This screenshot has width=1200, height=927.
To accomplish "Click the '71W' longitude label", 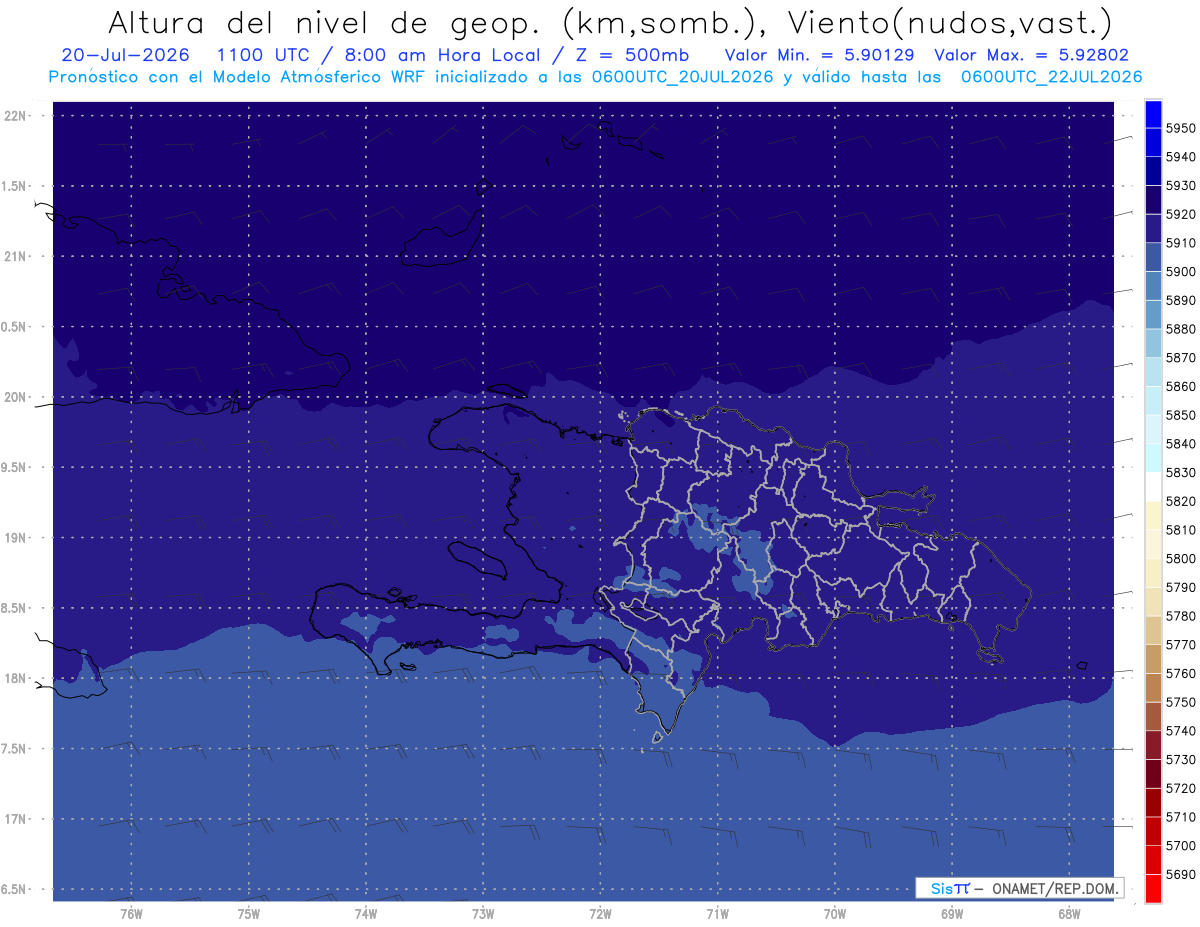I will tap(717, 913).
